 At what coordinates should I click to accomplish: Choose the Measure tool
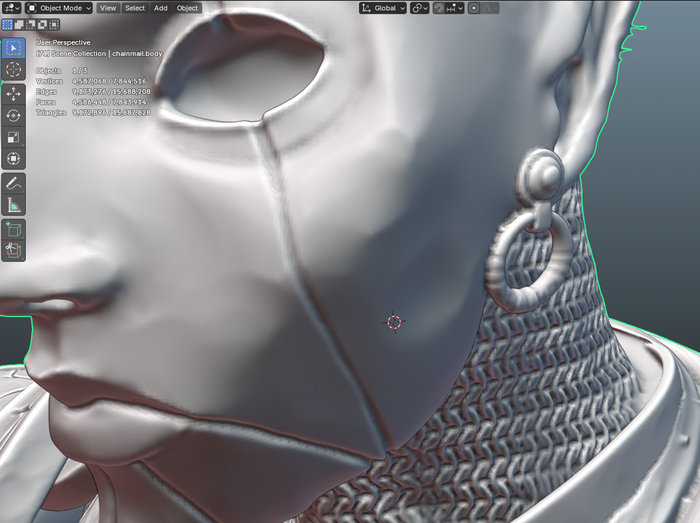tap(14, 206)
